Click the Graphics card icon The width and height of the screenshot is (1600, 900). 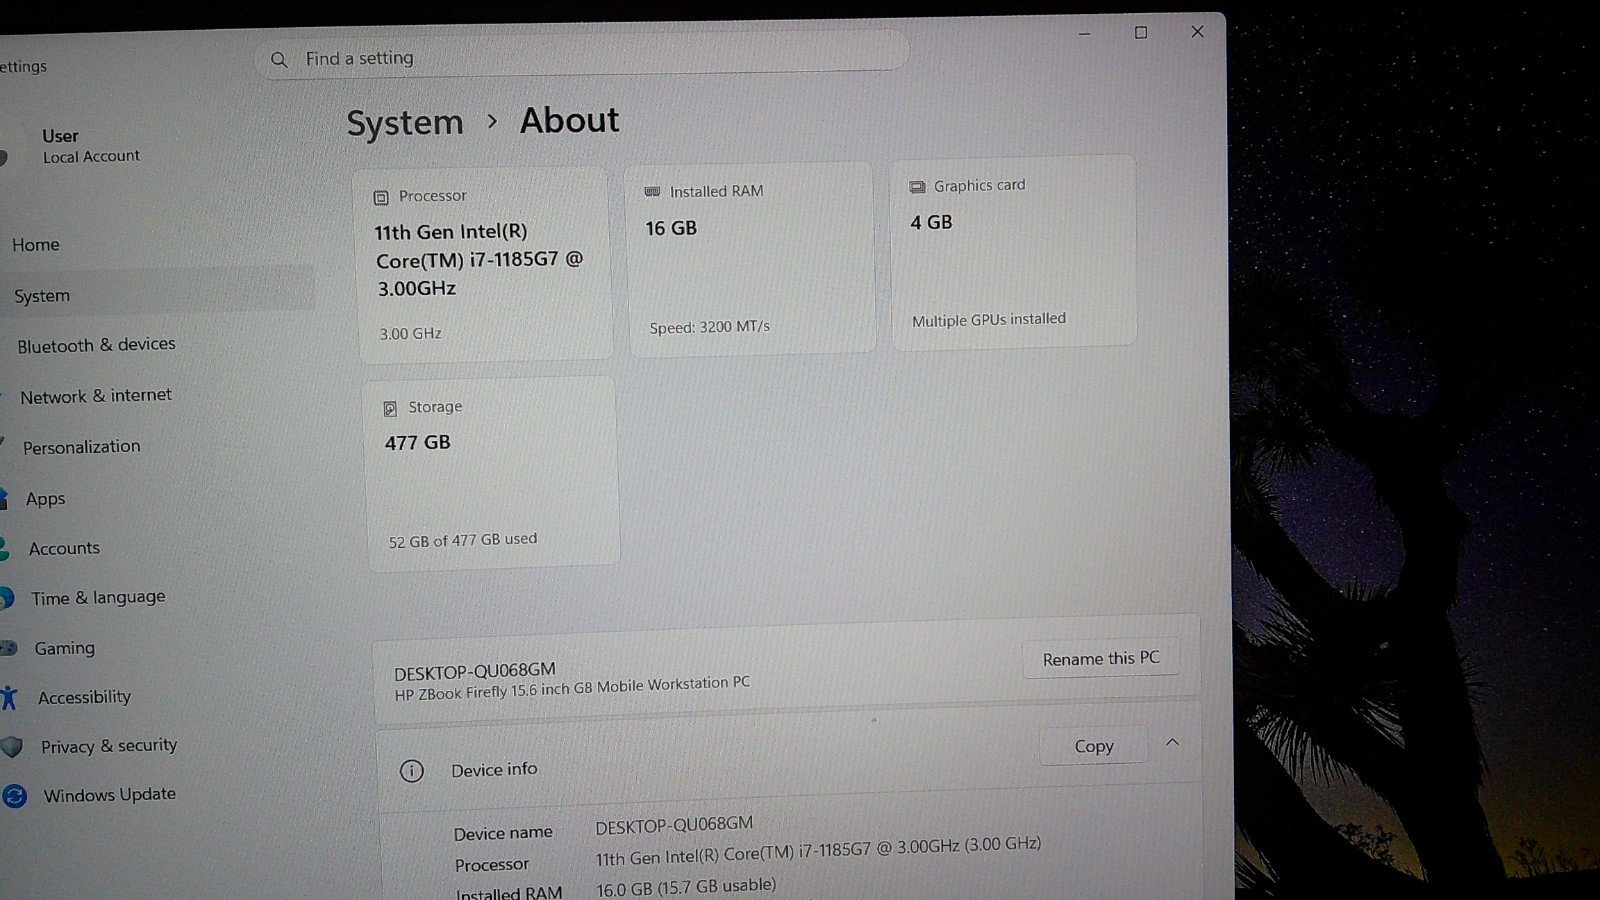(x=917, y=187)
